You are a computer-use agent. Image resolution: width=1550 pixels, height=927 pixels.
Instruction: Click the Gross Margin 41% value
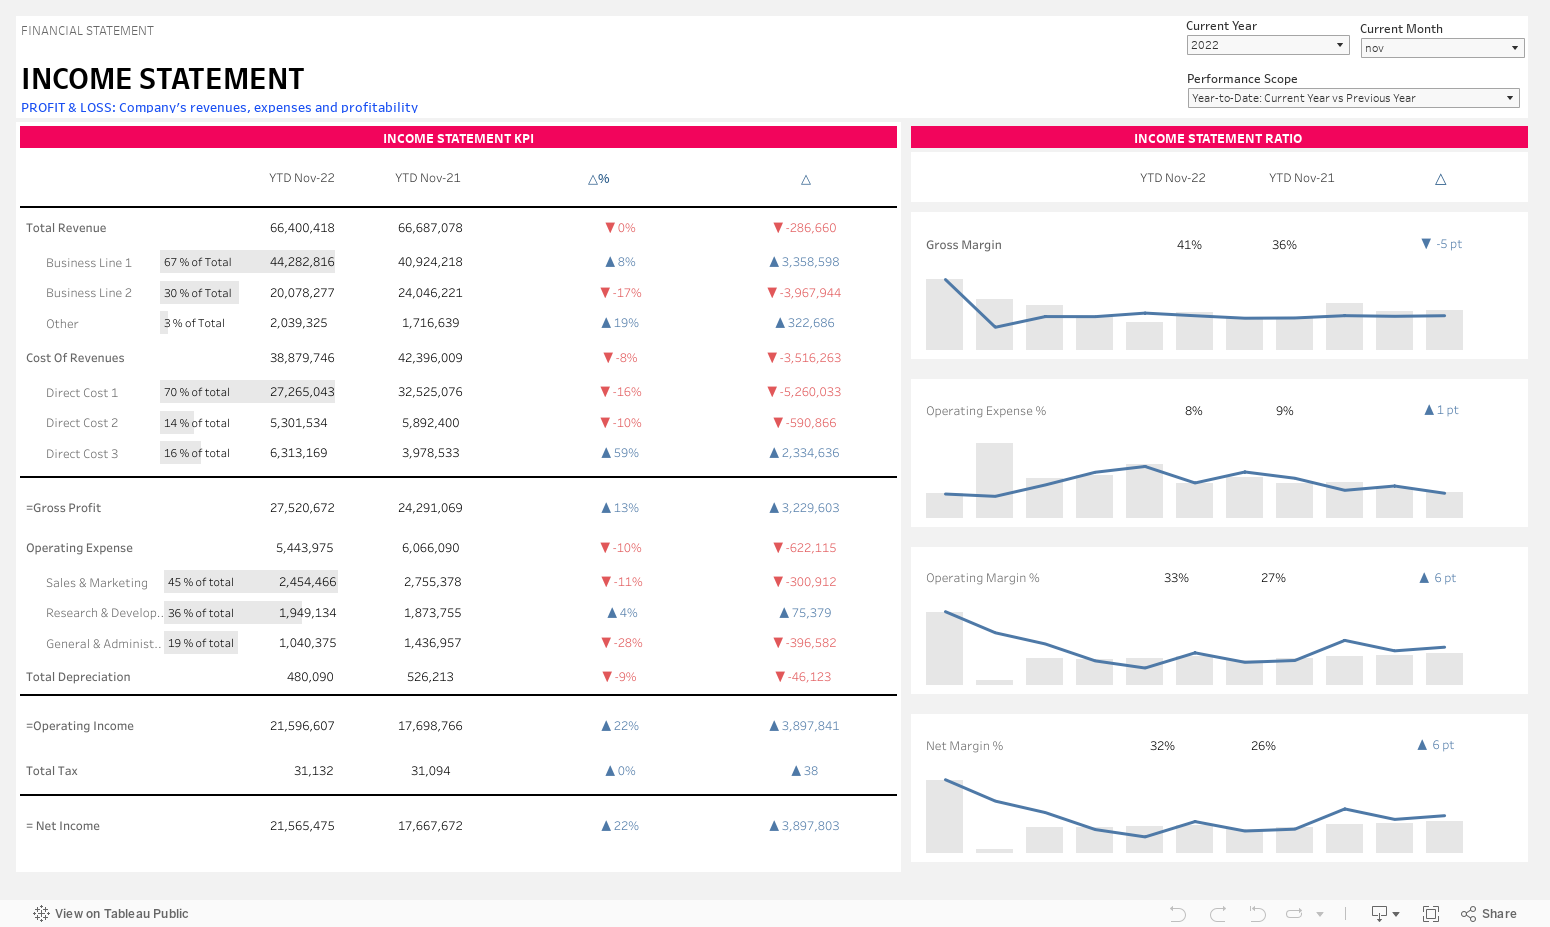pos(1189,245)
